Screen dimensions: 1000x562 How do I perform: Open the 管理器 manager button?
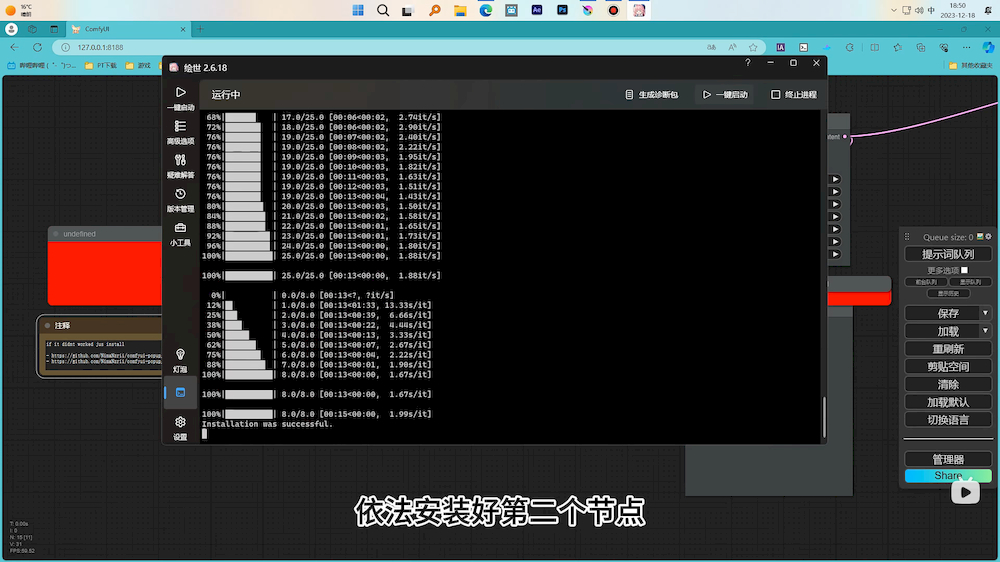click(x=947, y=459)
